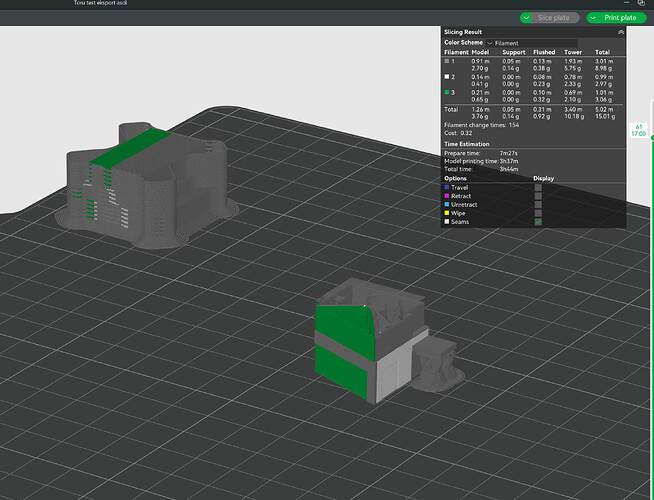Click the Slice plate button
Screen dimensions: 654x500
point(554,18)
